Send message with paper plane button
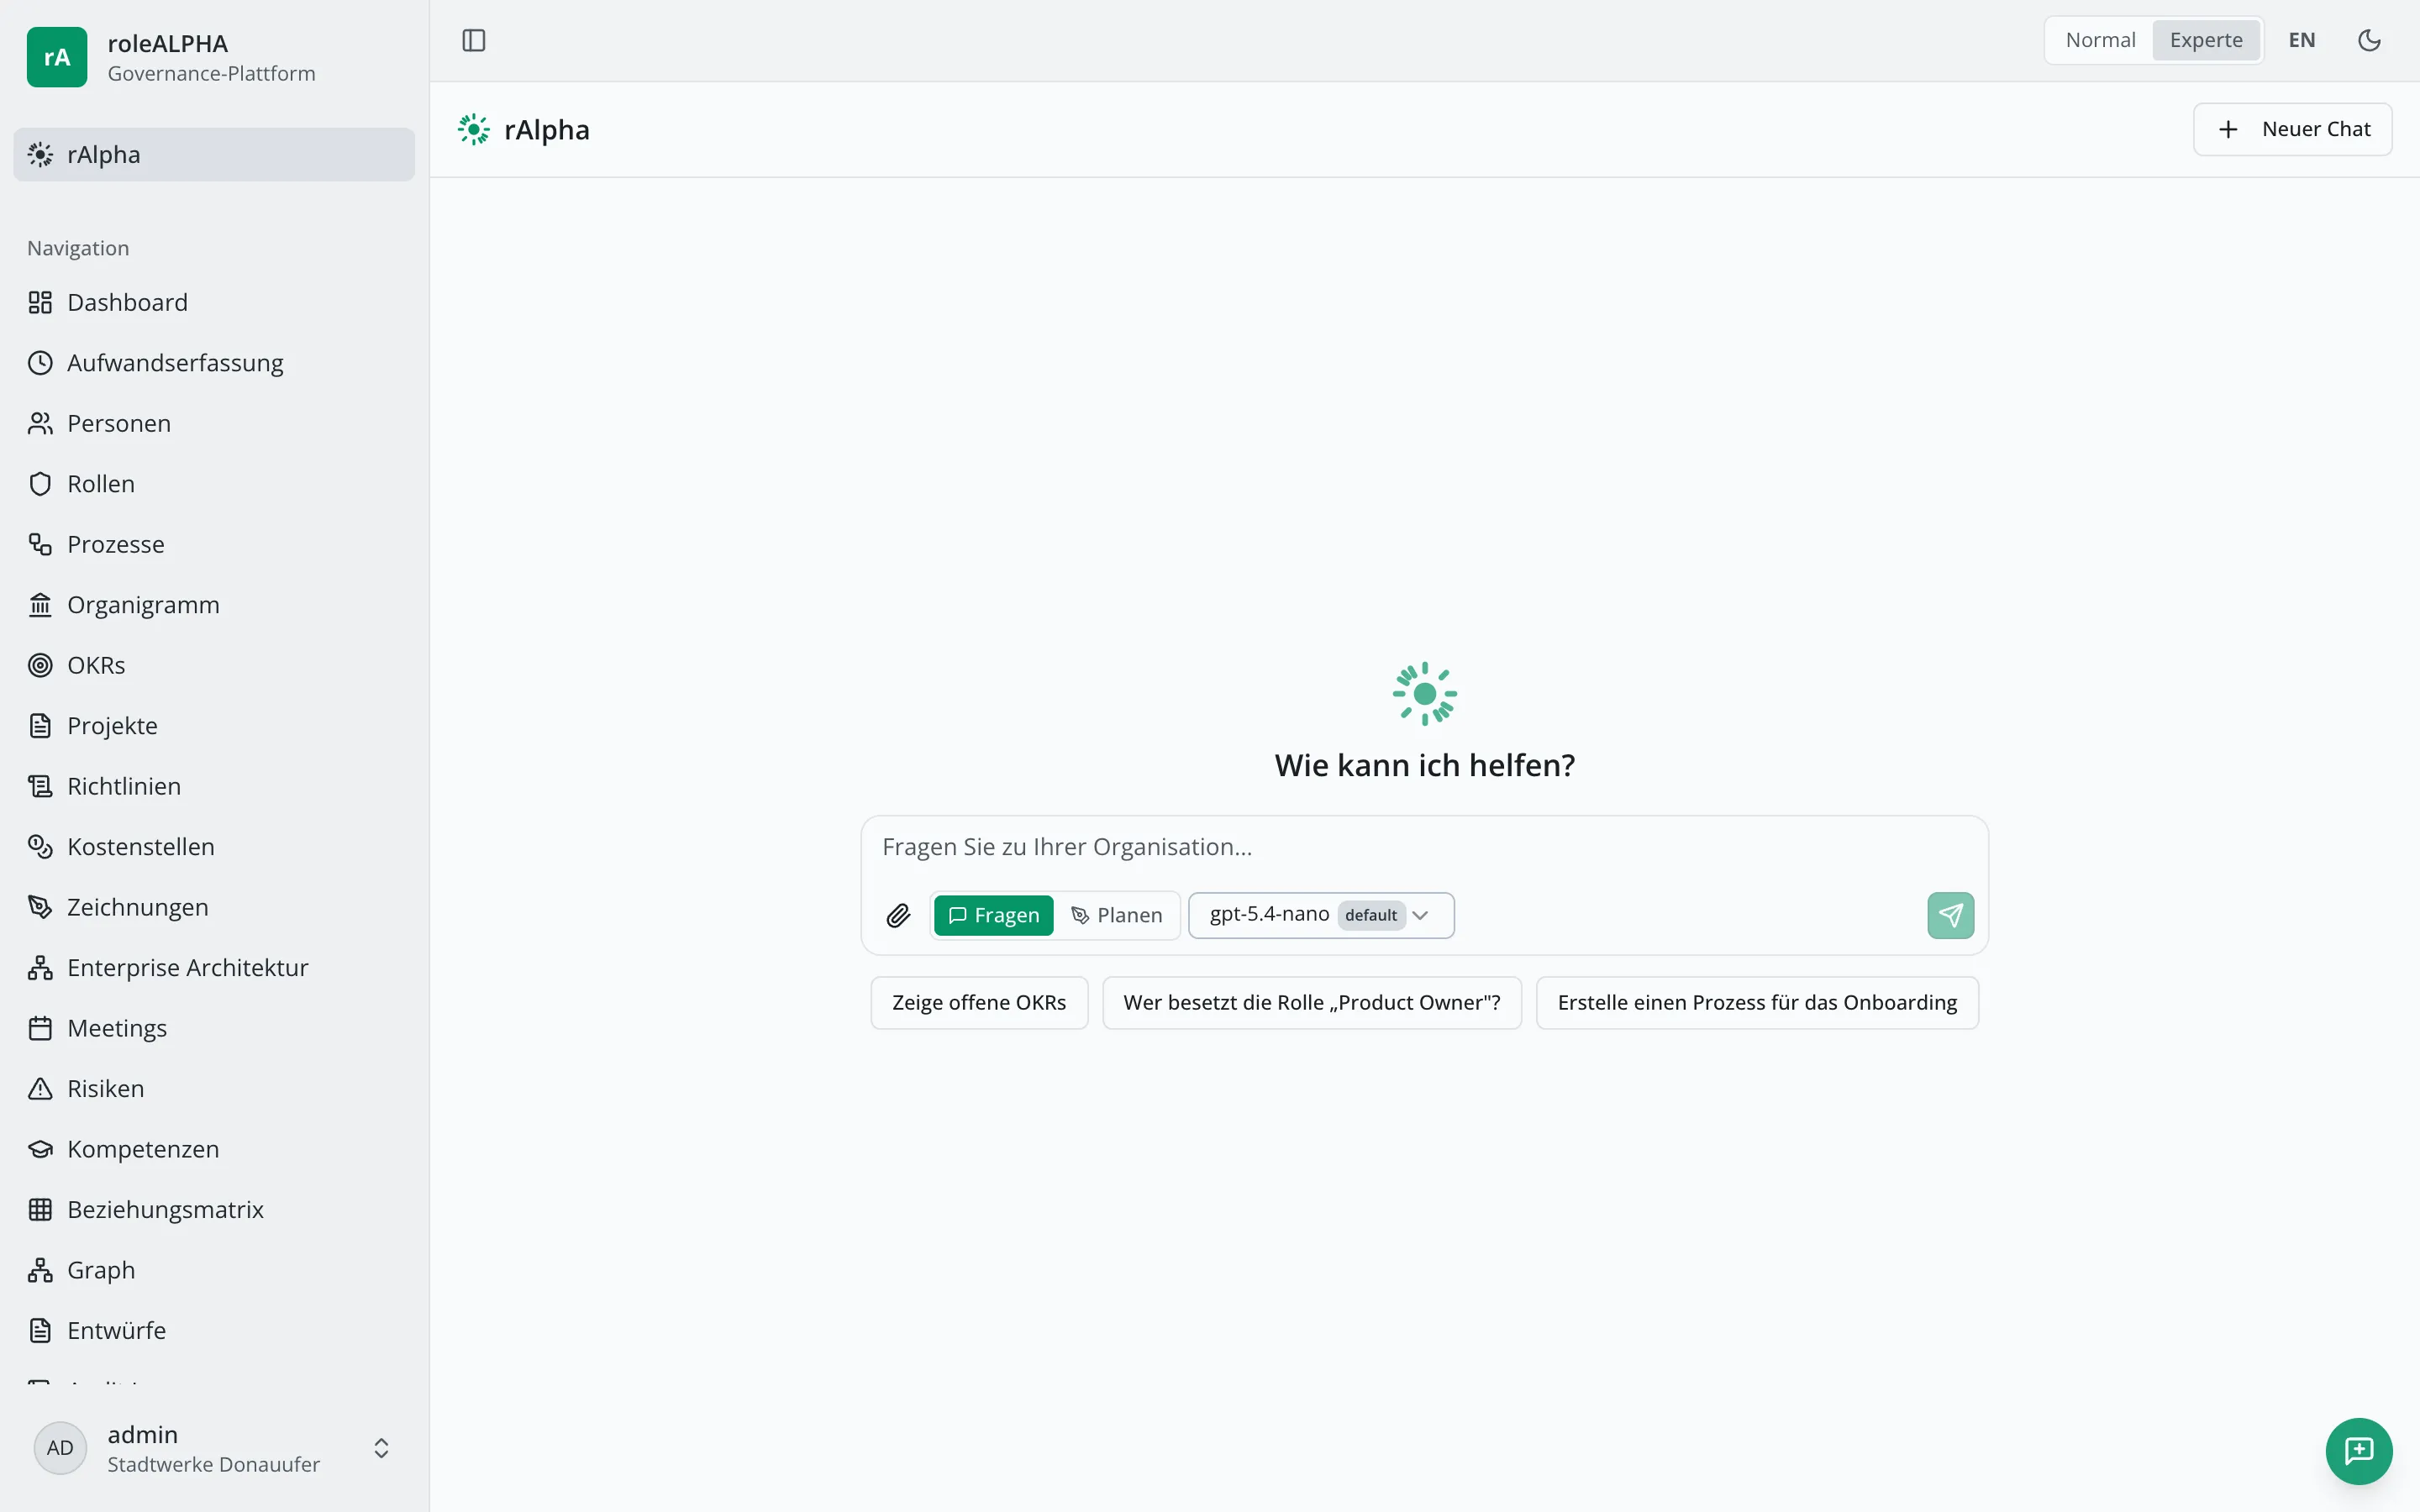 (x=1950, y=915)
